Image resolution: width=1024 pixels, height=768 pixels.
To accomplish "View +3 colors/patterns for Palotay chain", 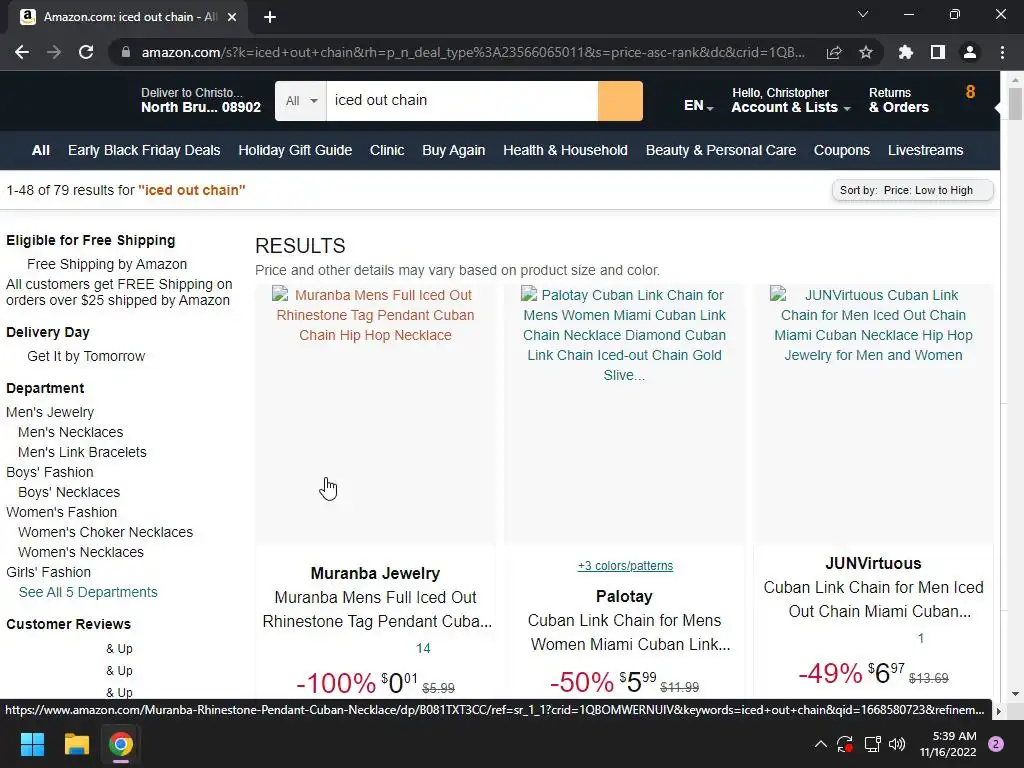I will [x=625, y=566].
